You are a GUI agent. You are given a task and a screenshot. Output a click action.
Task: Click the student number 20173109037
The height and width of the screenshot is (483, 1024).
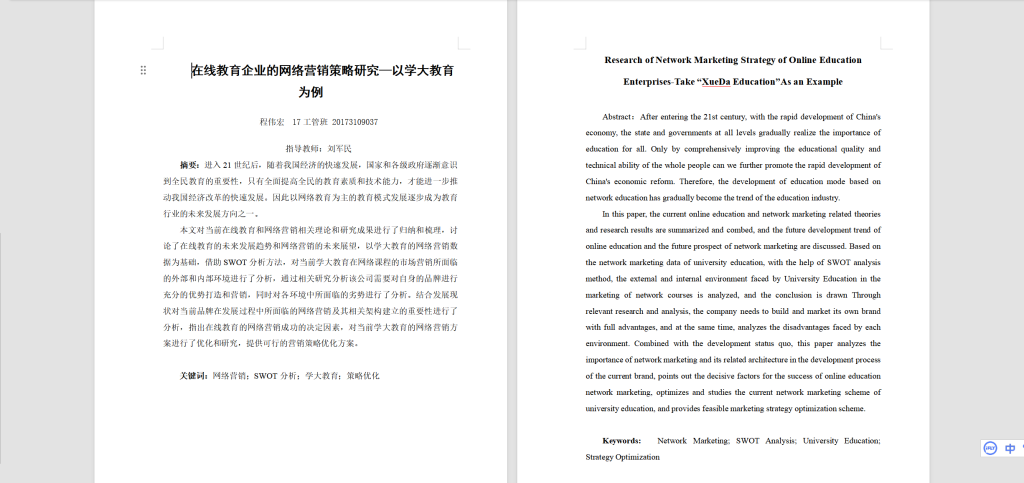tap(355, 122)
